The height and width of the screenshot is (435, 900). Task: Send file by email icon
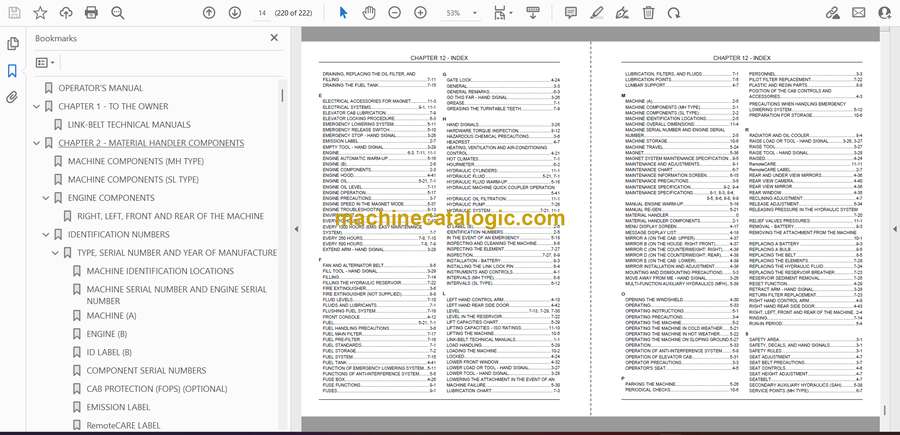pyautogui.click(x=859, y=13)
